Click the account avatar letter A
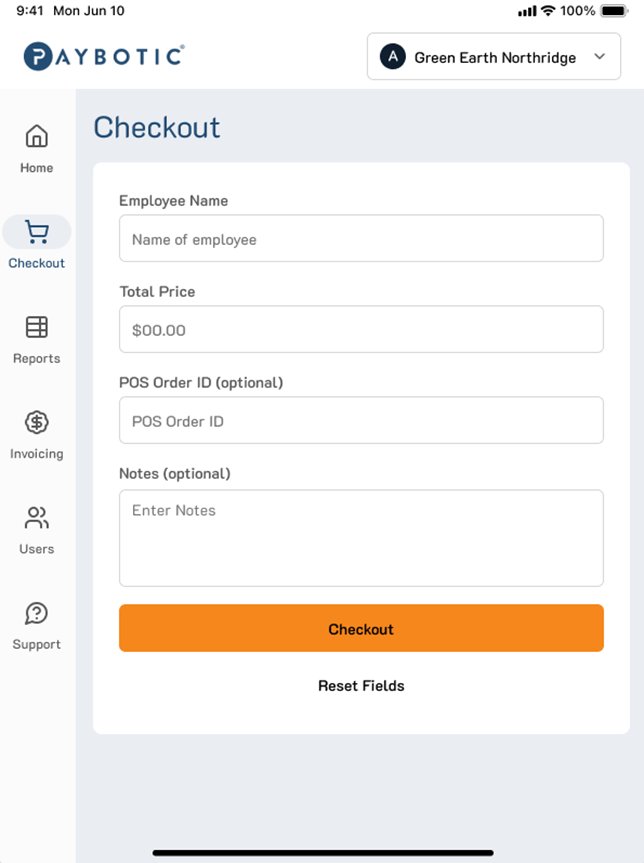The image size is (644, 863). [393, 57]
